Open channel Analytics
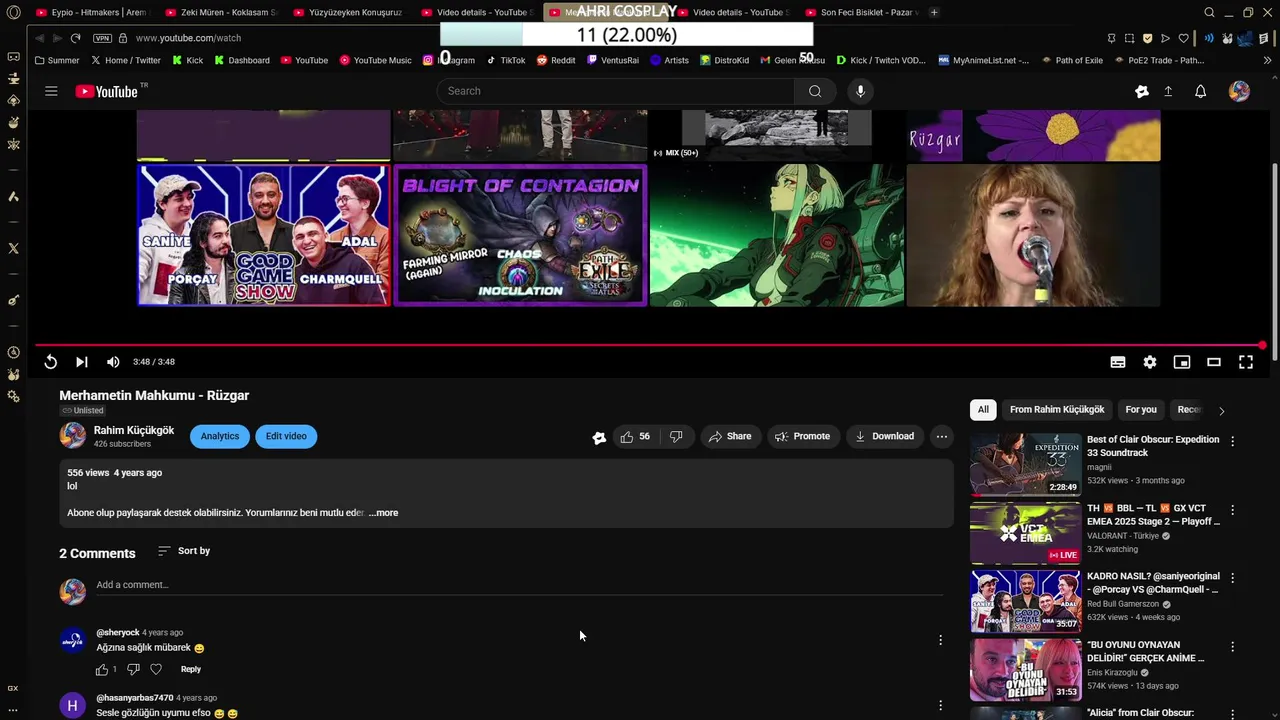The height and width of the screenshot is (720, 1280). pyautogui.click(x=220, y=436)
